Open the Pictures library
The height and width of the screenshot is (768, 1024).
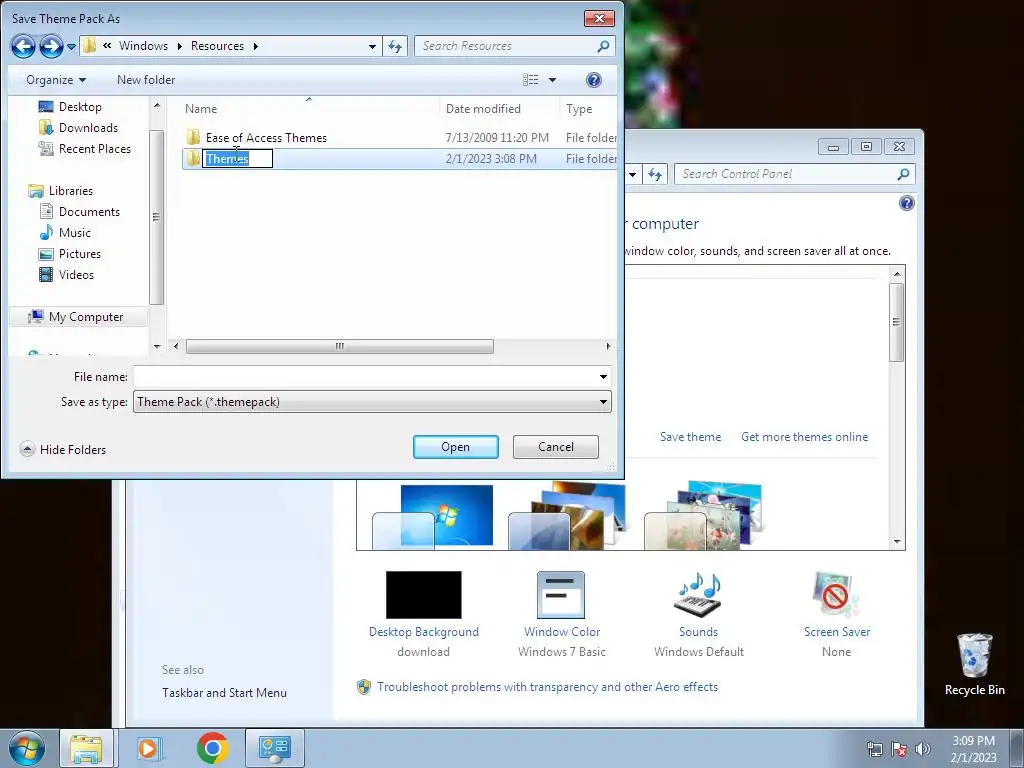tap(70, 253)
